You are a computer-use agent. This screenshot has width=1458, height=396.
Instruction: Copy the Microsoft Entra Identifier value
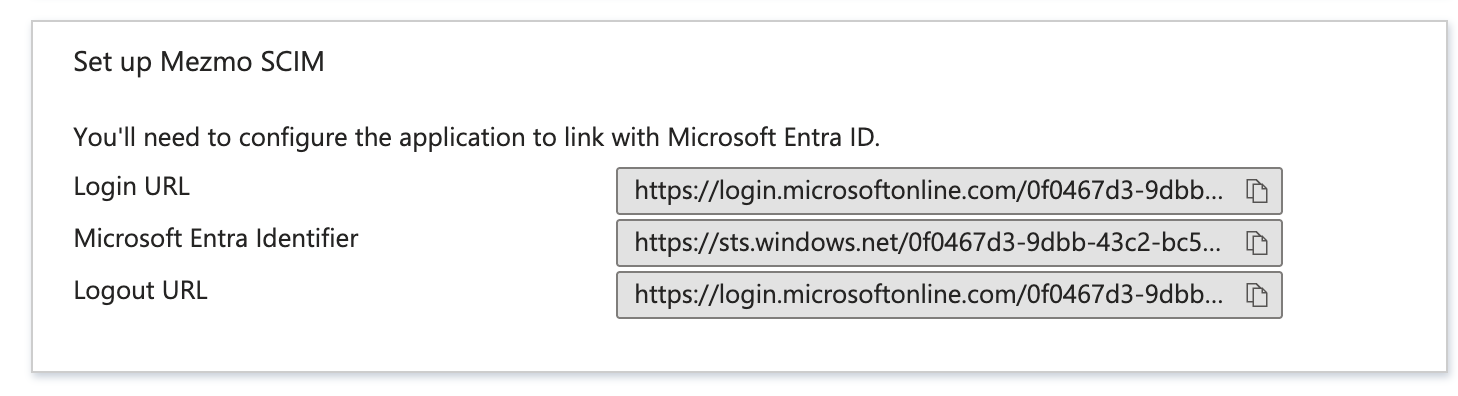1256,243
